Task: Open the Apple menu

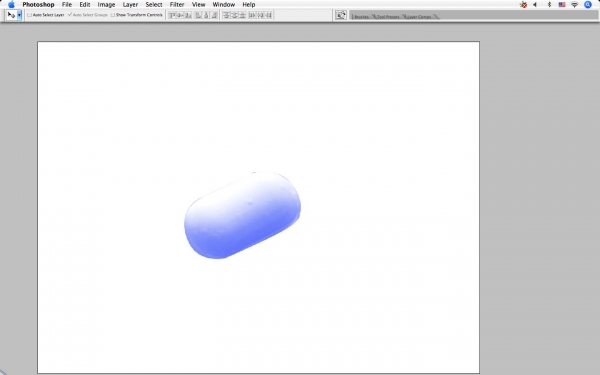Action: tap(11, 5)
